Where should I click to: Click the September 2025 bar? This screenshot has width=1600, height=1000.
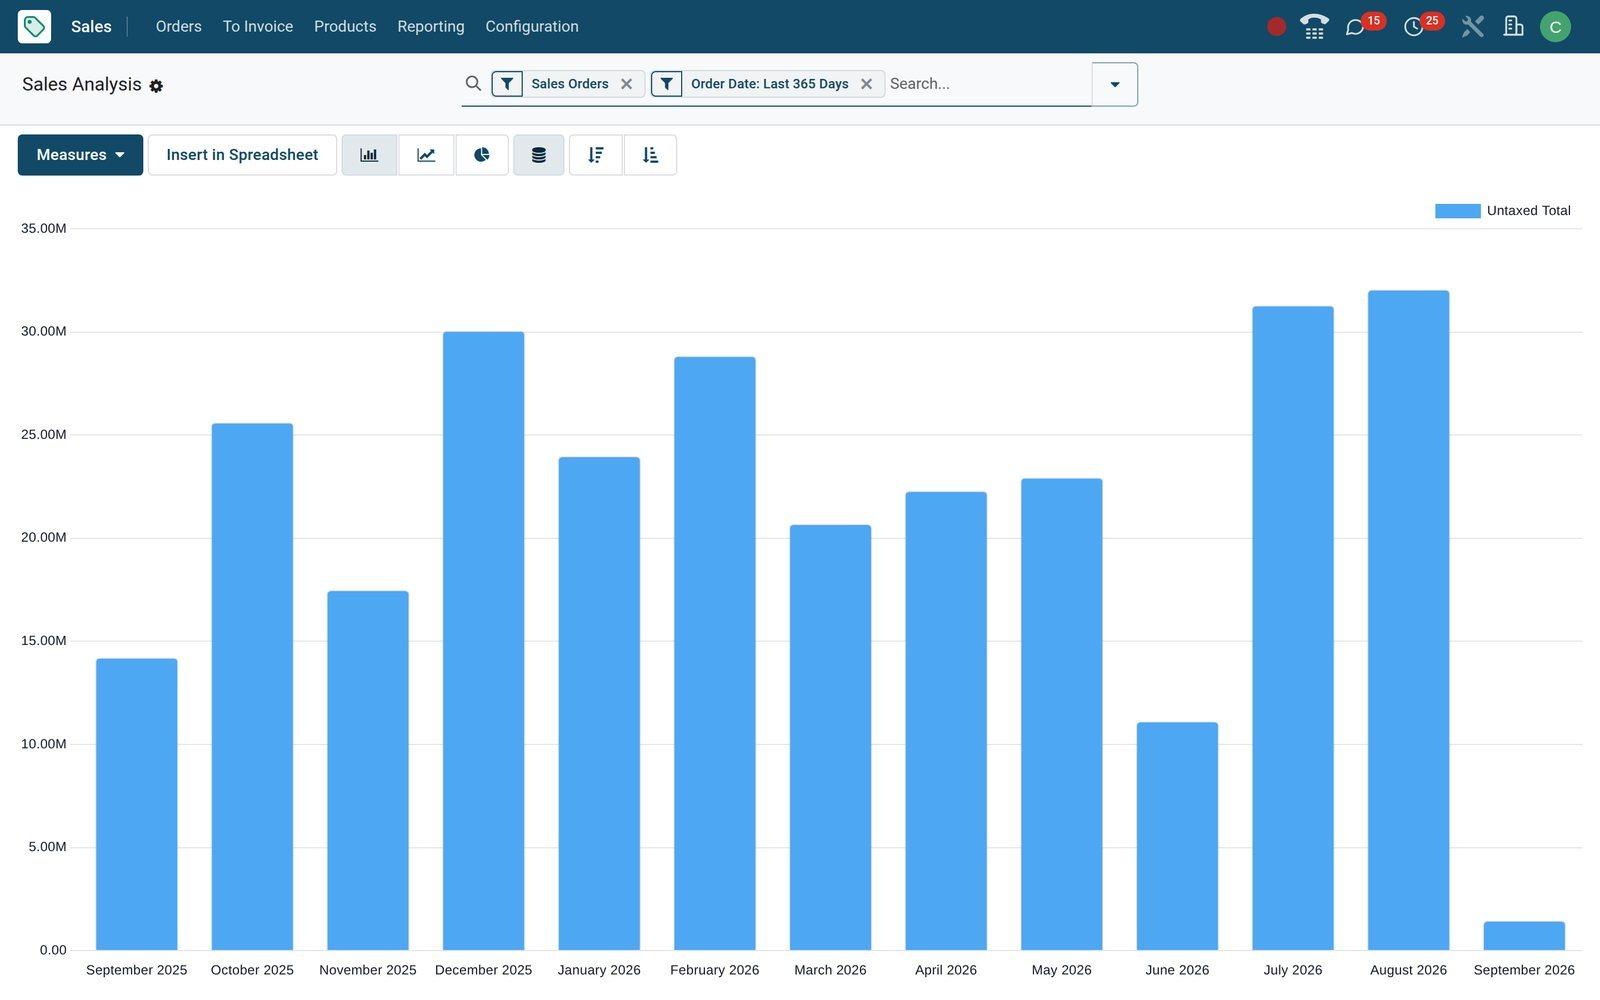click(x=137, y=804)
